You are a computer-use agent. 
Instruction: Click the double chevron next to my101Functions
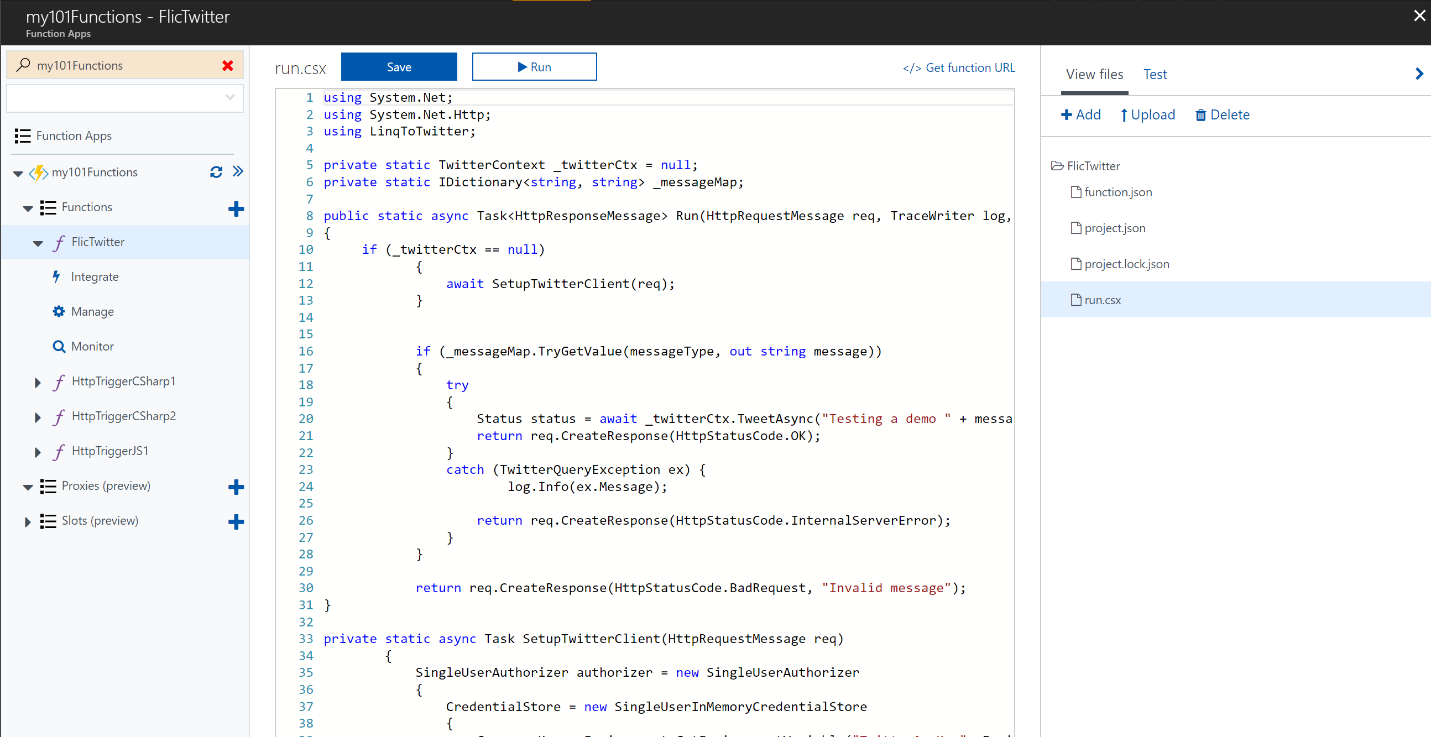238,171
